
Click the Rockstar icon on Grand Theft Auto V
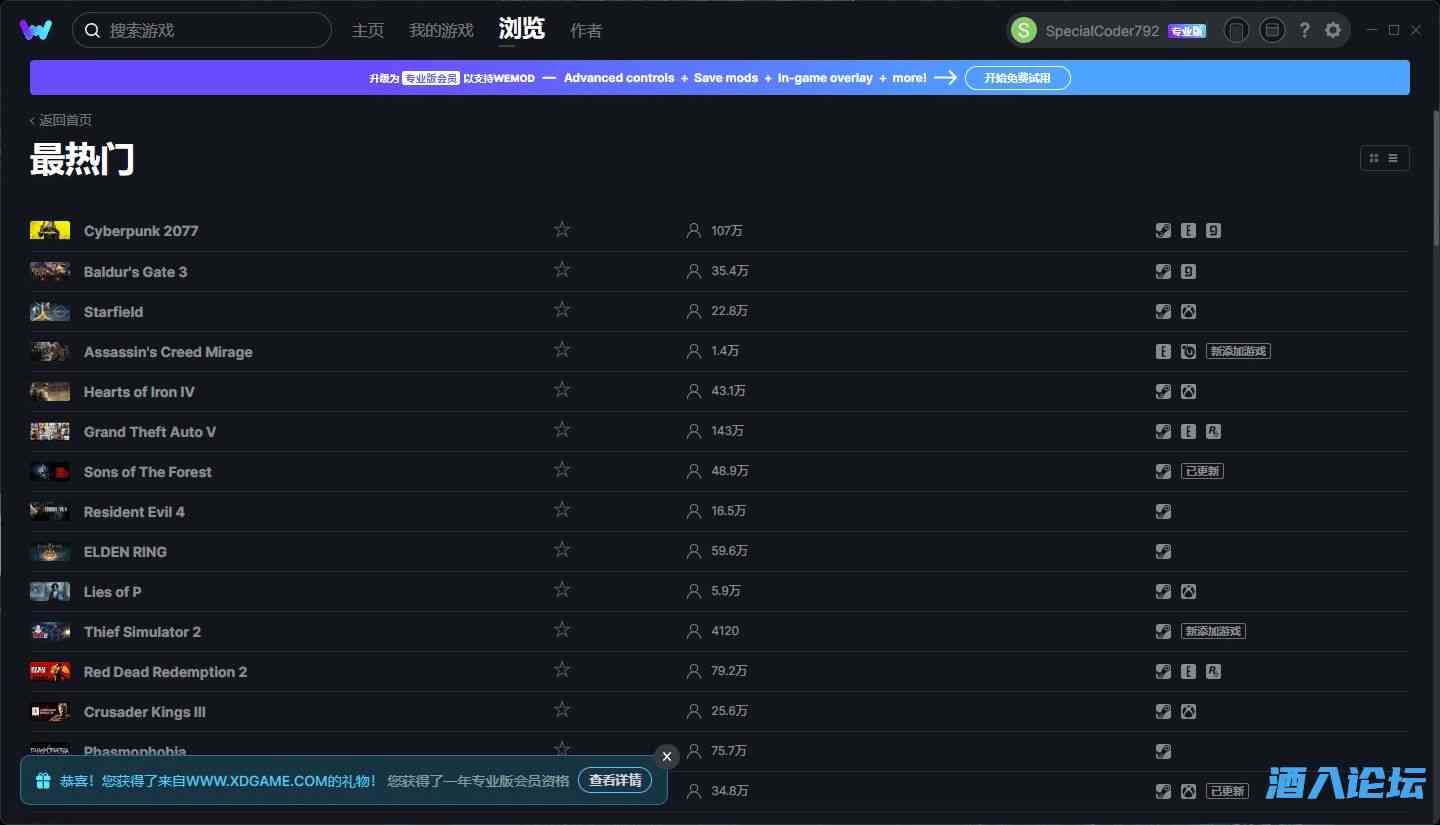click(1213, 432)
